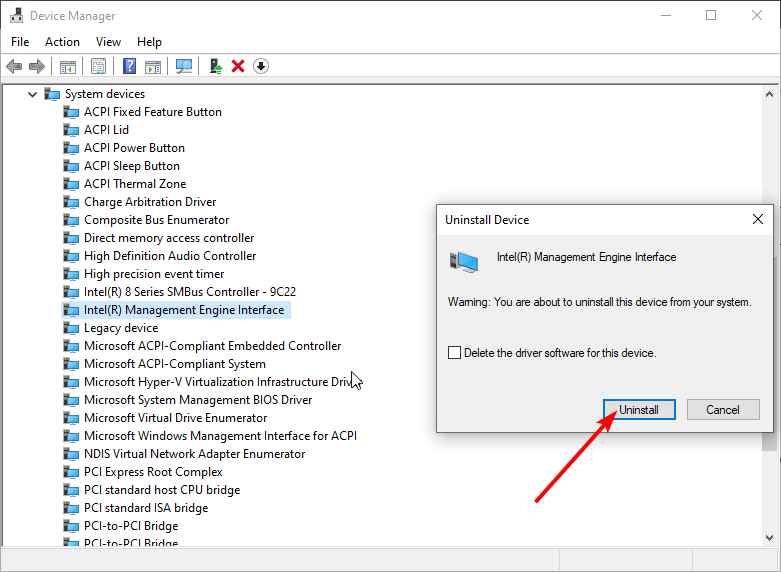The height and width of the screenshot is (572, 781).
Task: Click the scrollbar up arrow
Action: tap(769, 94)
